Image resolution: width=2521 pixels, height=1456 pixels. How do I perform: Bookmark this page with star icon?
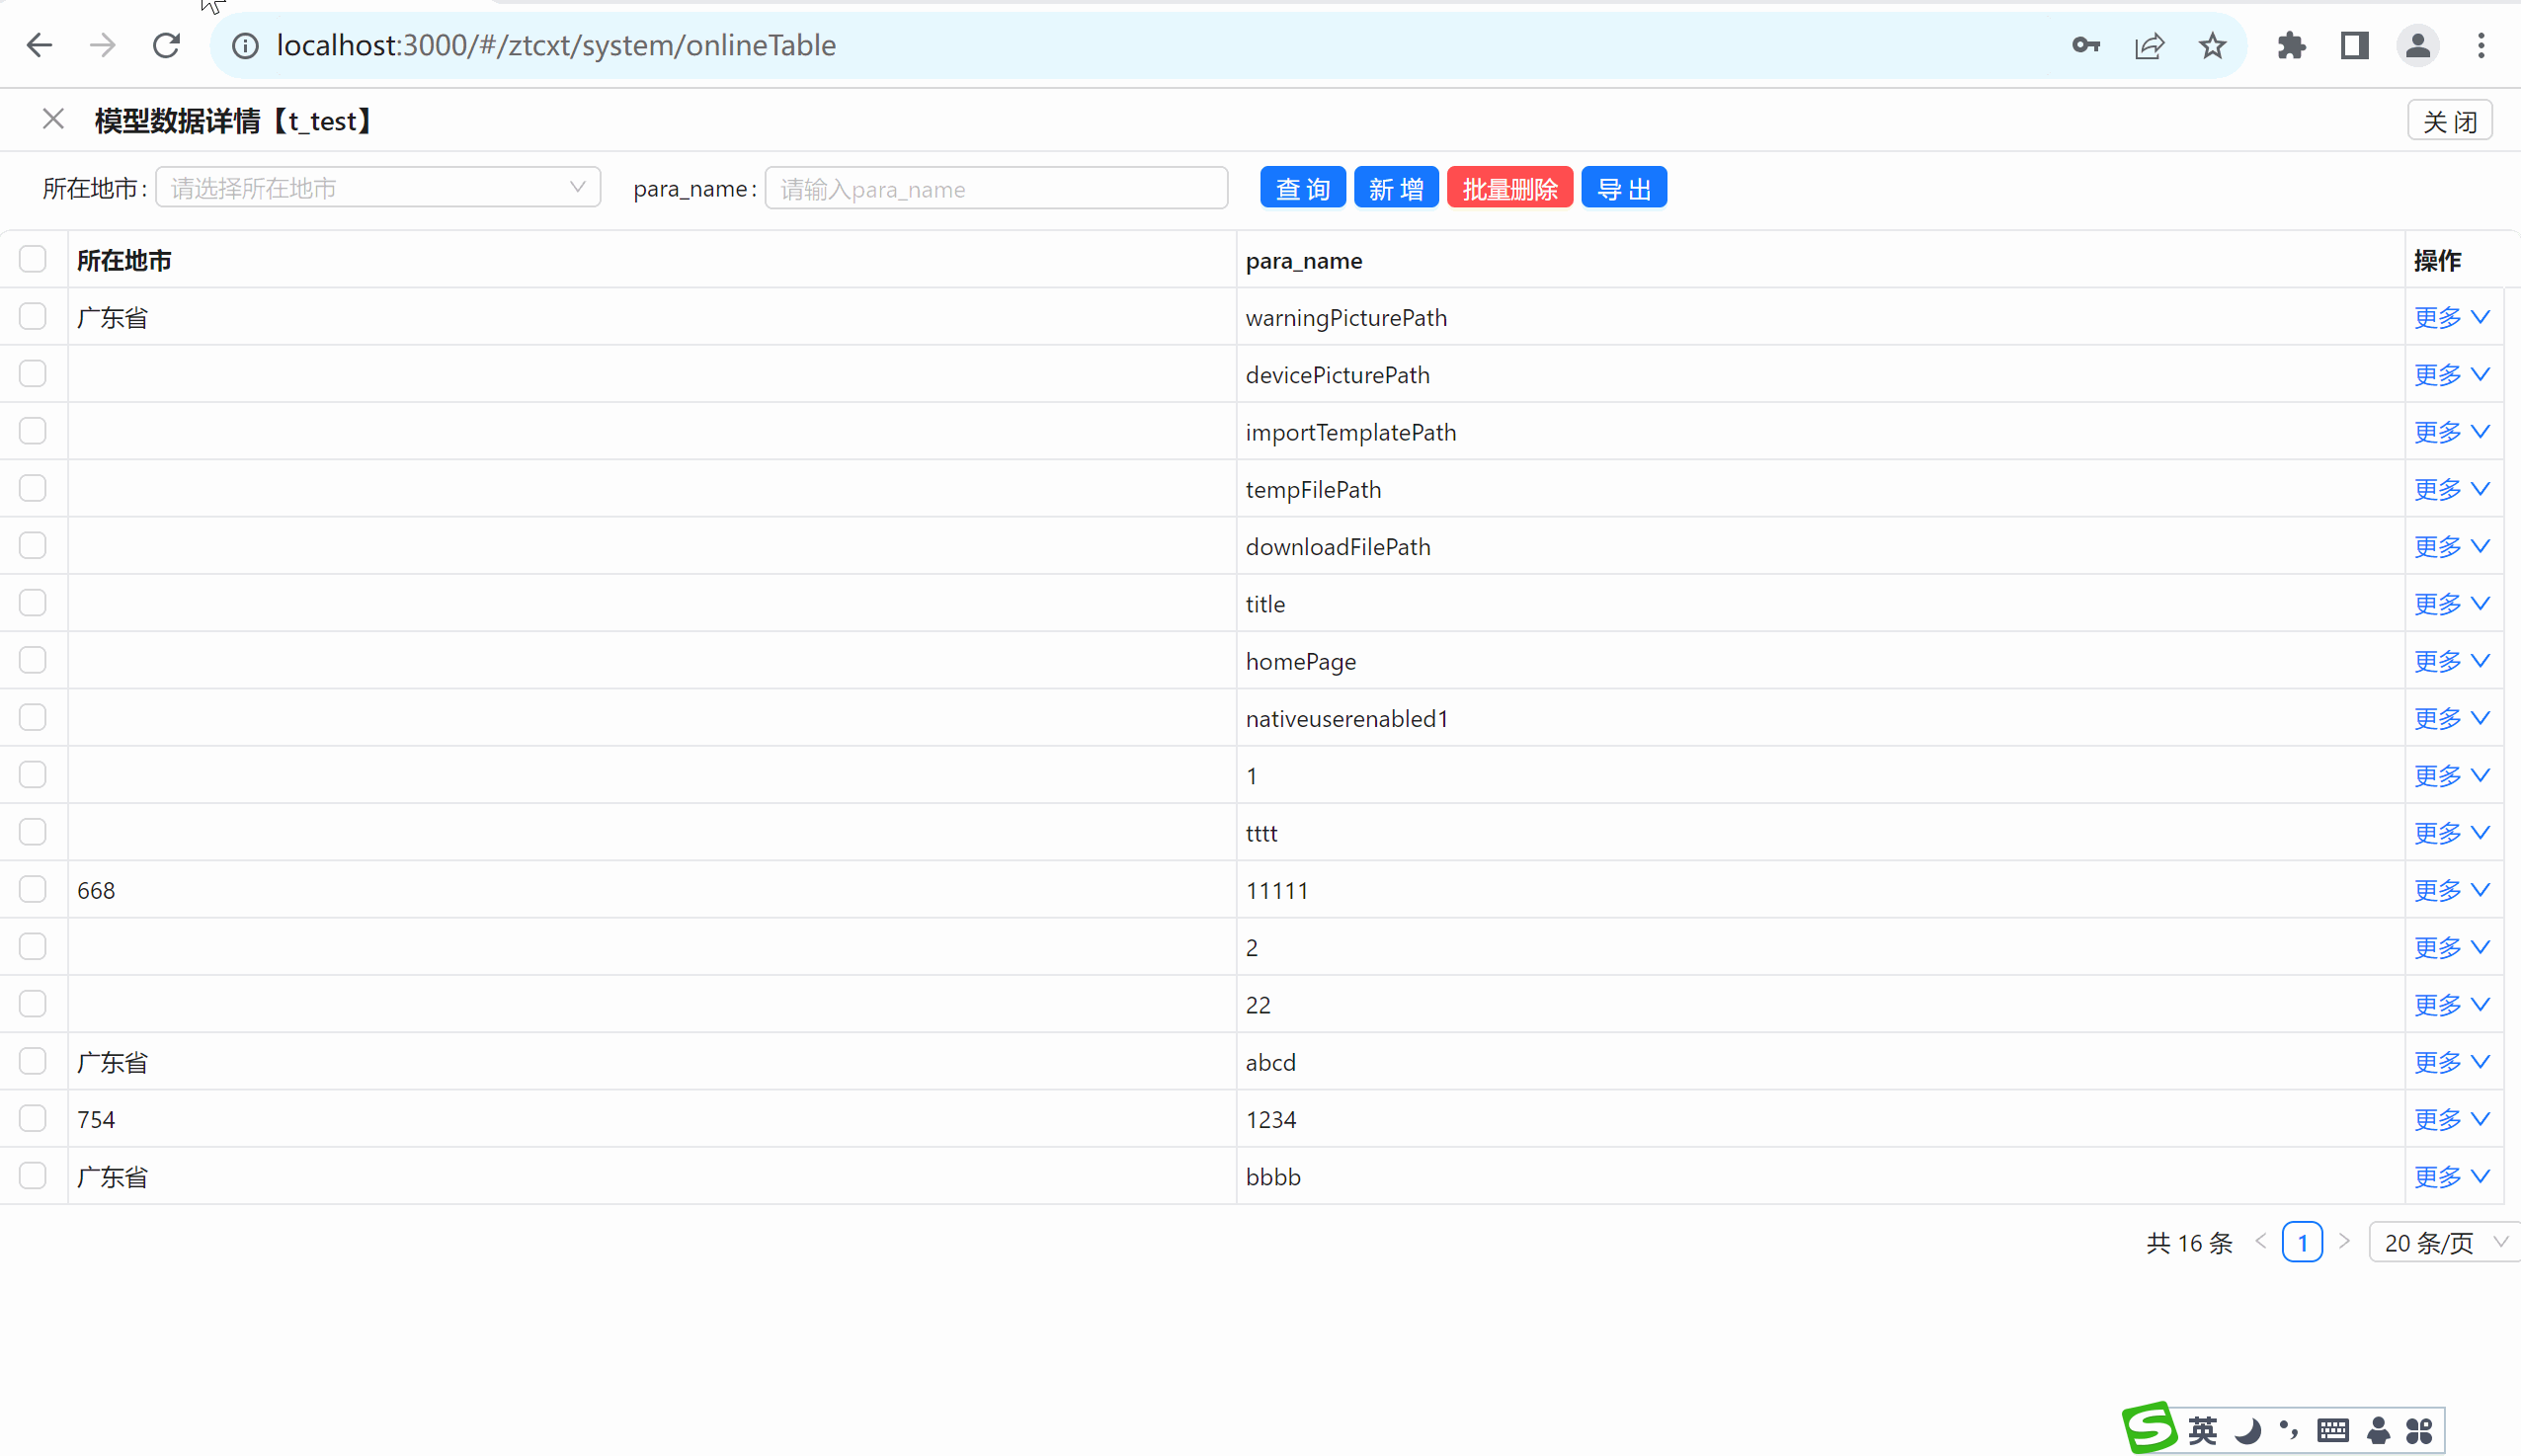click(2212, 45)
